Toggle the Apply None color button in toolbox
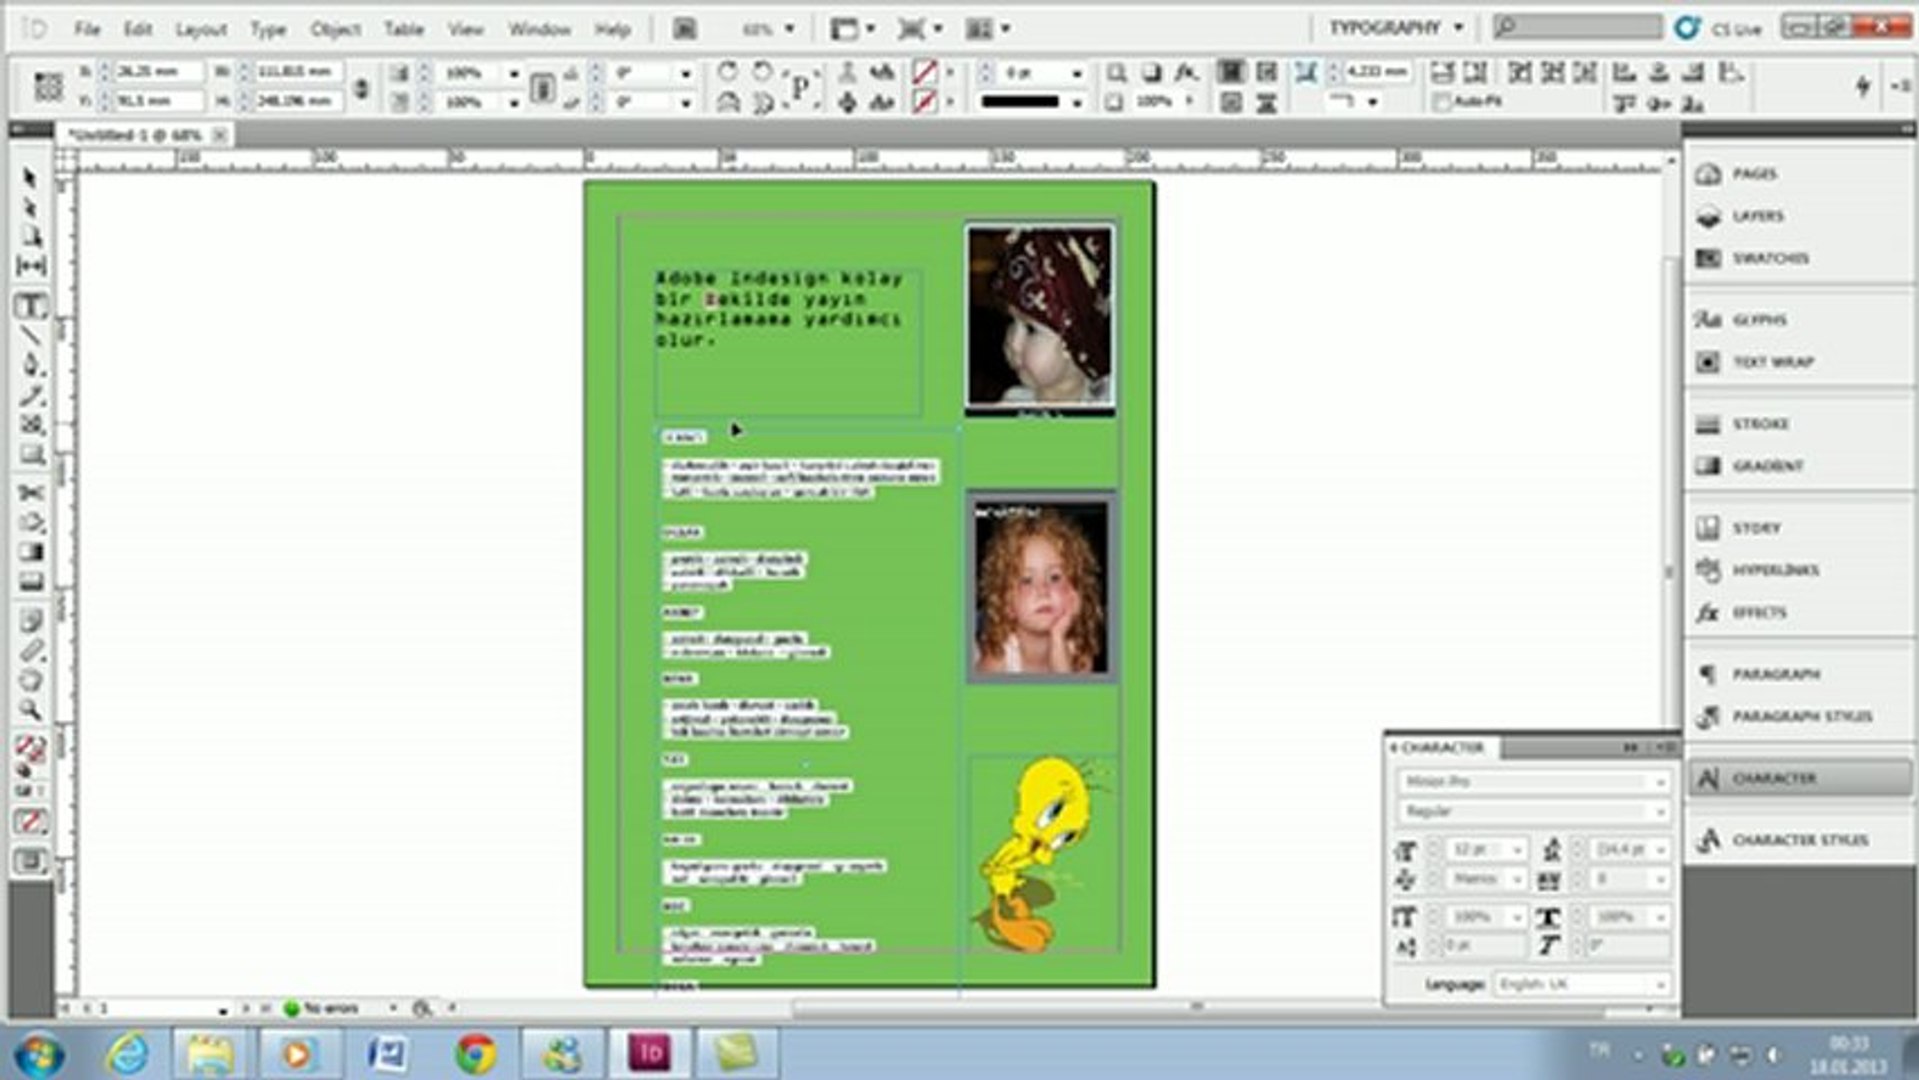The width and height of the screenshot is (1919, 1080). [x=30, y=822]
